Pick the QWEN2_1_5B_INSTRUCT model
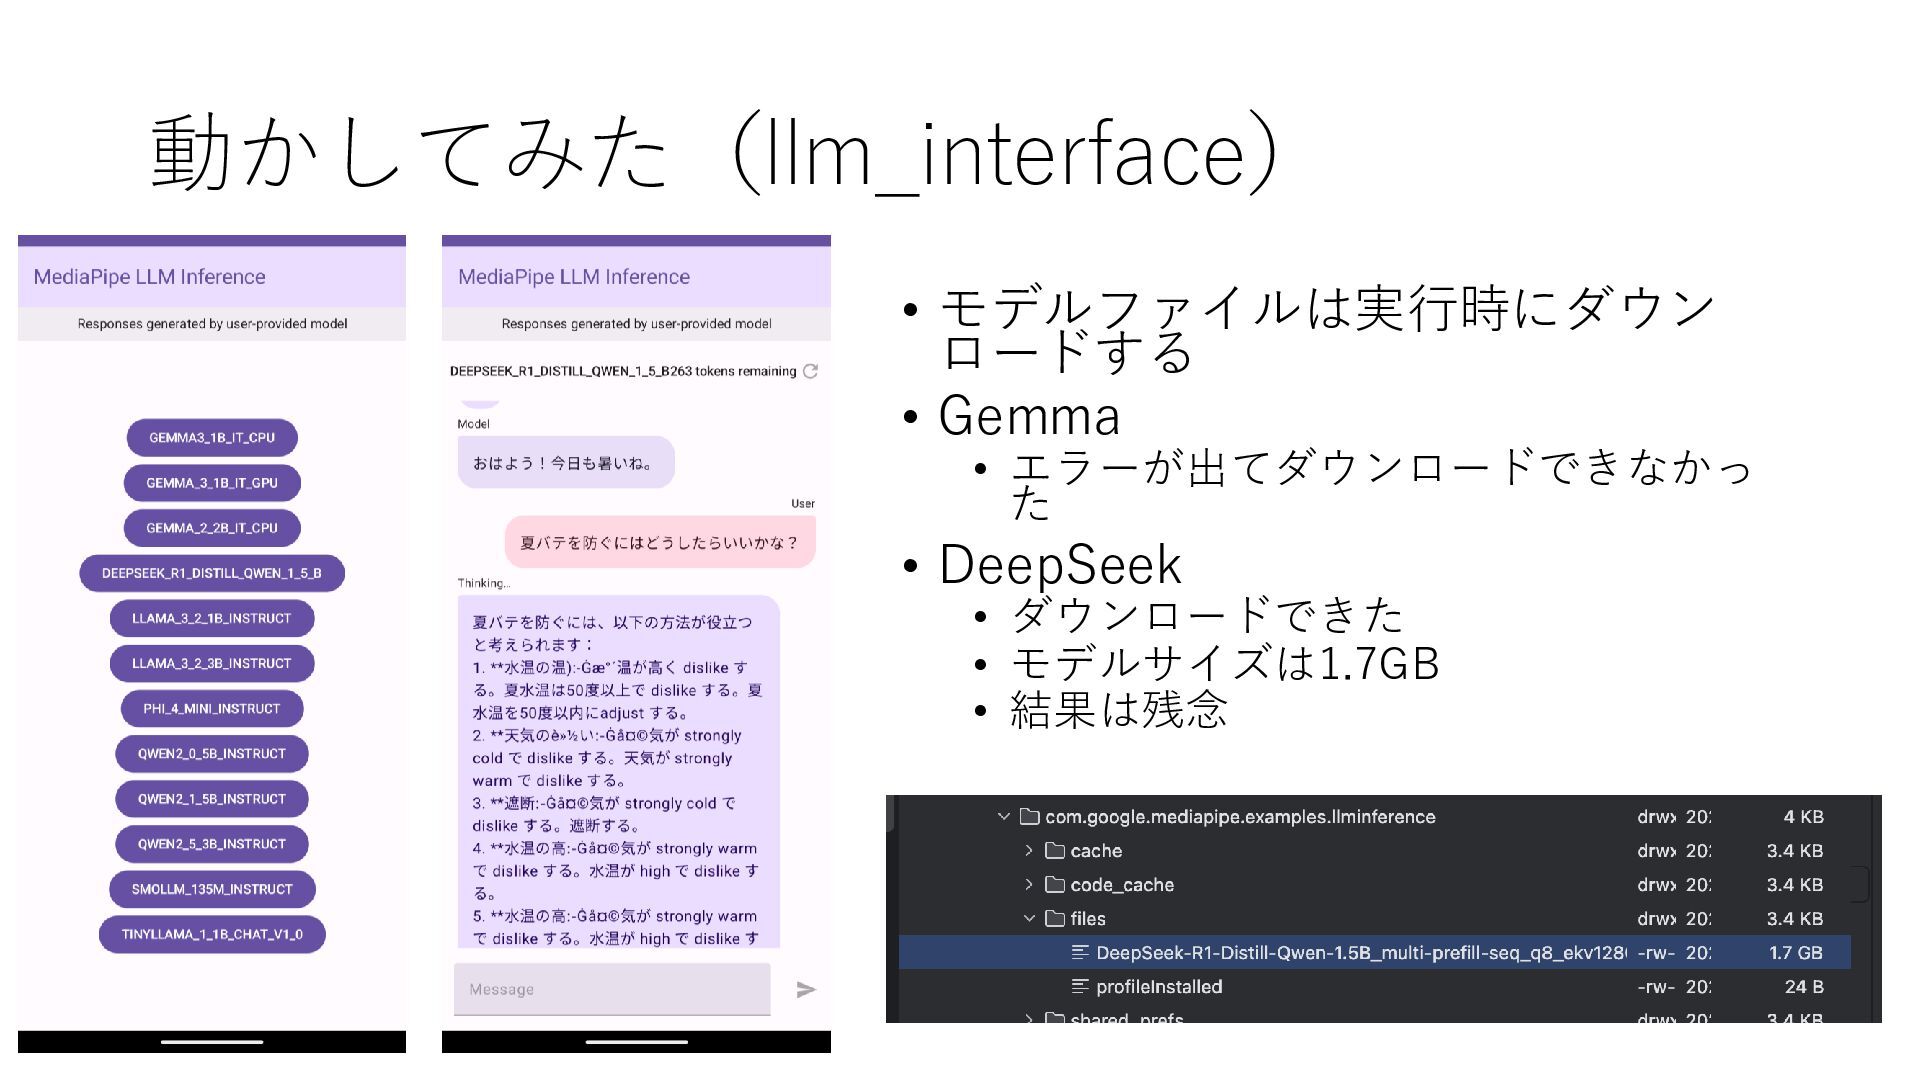Screen dimensions: 1920x1080 [212, 798]
